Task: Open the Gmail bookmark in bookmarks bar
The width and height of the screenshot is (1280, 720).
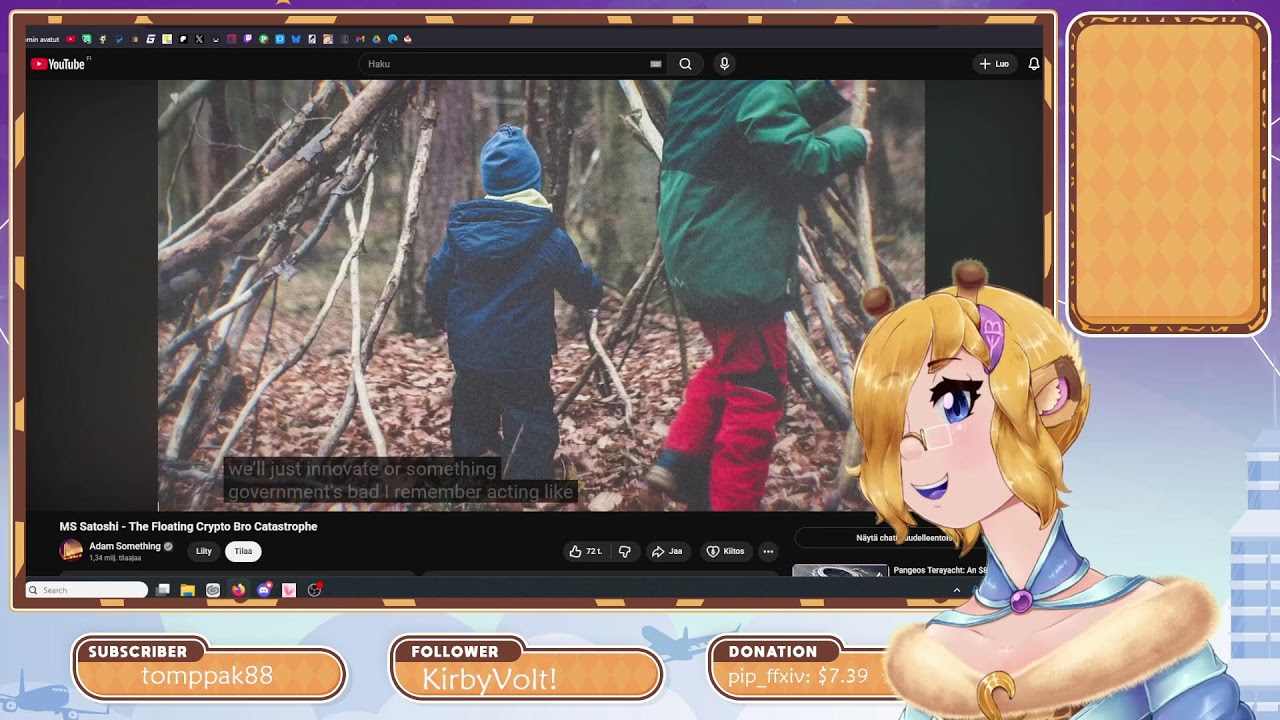Action: (x=360, y=39)
